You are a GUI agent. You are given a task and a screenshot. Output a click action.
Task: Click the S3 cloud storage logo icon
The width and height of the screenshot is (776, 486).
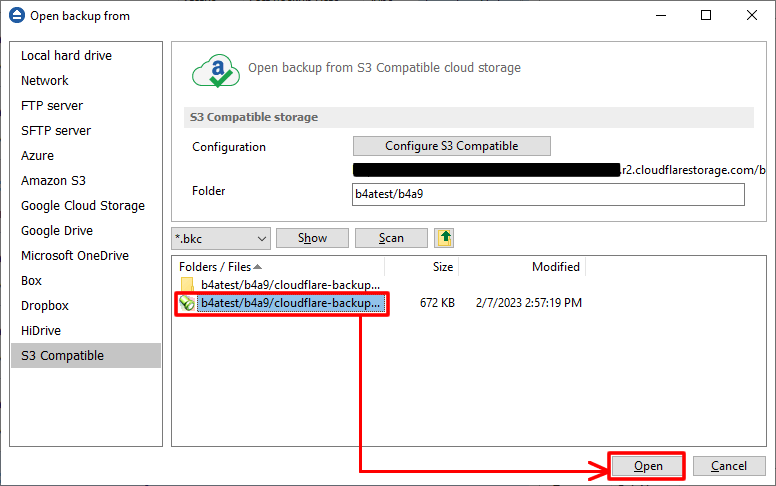click(x=214, y=71)
